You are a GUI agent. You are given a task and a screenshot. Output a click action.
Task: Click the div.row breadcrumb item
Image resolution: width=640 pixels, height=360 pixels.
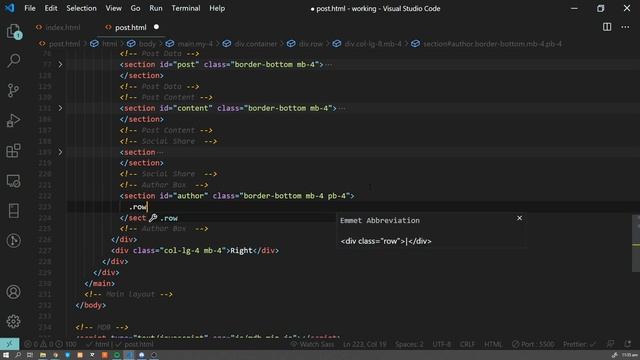tap(311, 44)
